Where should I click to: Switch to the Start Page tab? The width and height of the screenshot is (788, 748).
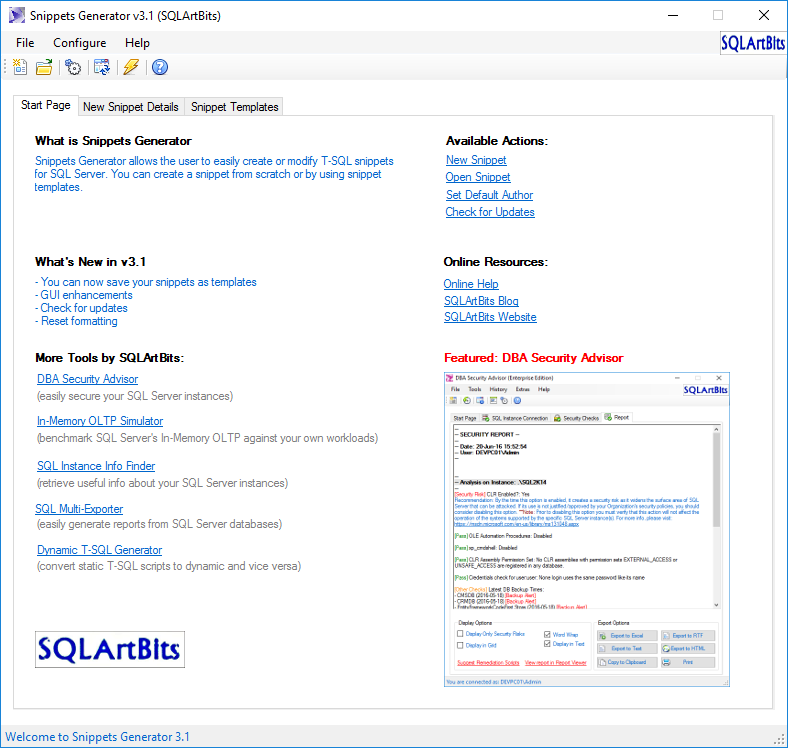(46, 105)
